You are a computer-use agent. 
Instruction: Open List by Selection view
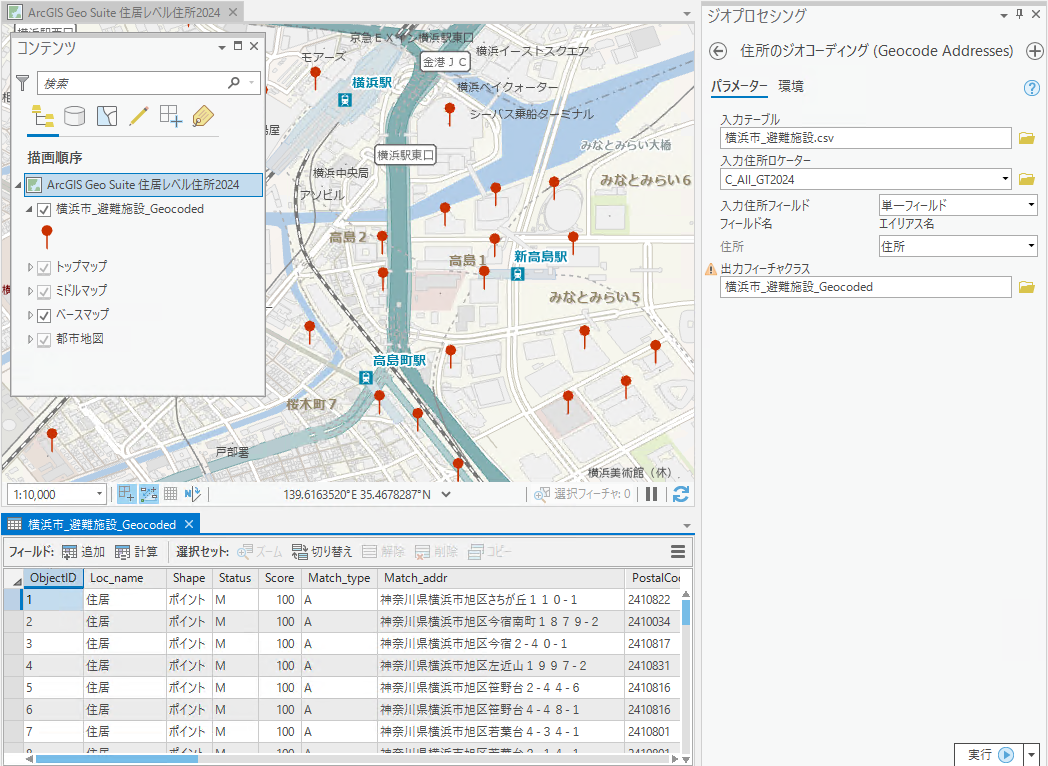click(107, 116)
